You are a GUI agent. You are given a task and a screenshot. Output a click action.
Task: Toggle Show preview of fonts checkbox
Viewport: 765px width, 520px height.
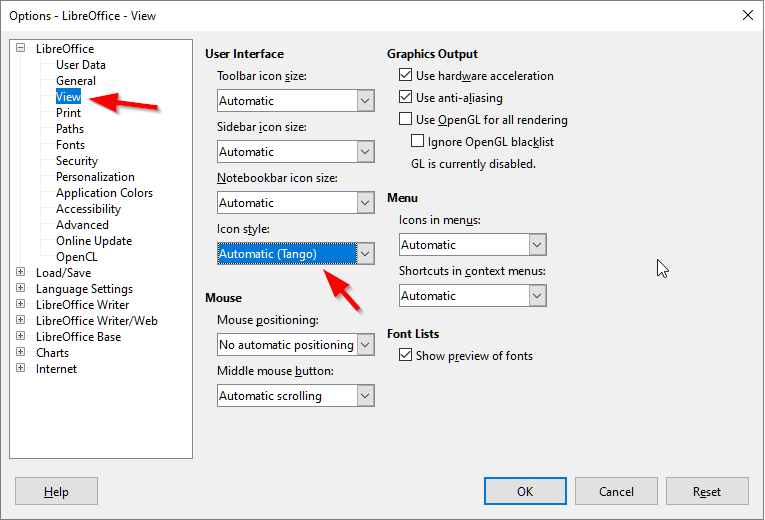click(x=405, y=355)
